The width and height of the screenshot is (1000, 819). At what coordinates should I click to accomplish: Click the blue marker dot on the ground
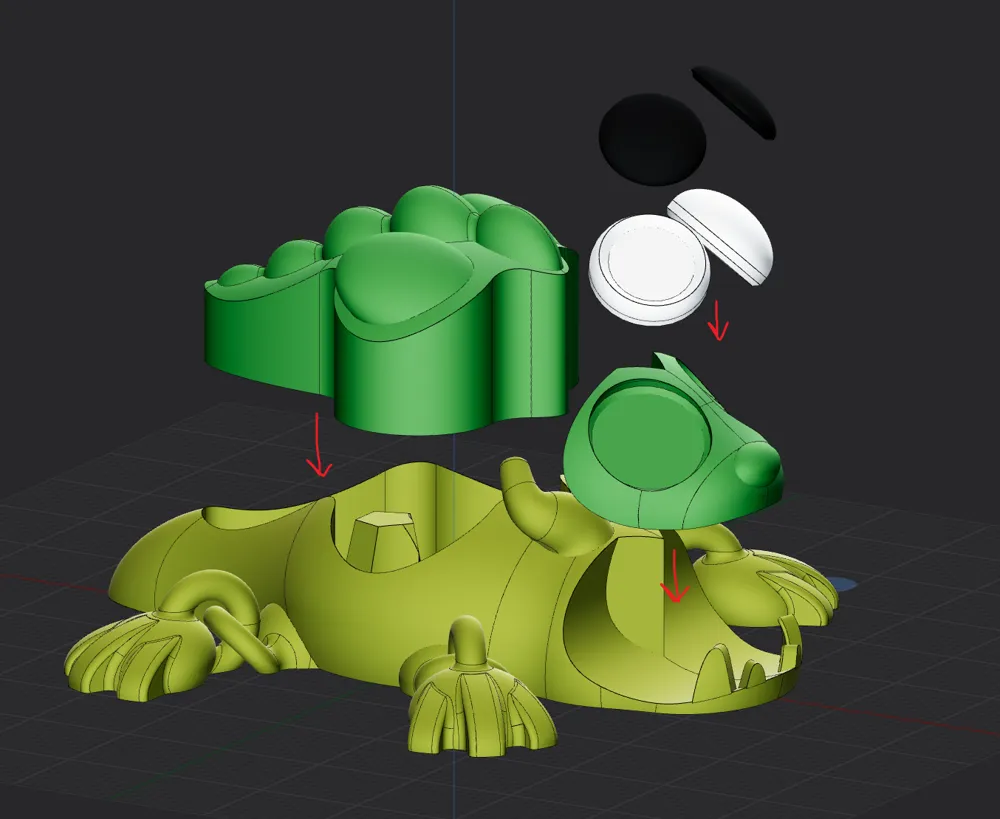point(844,583)
